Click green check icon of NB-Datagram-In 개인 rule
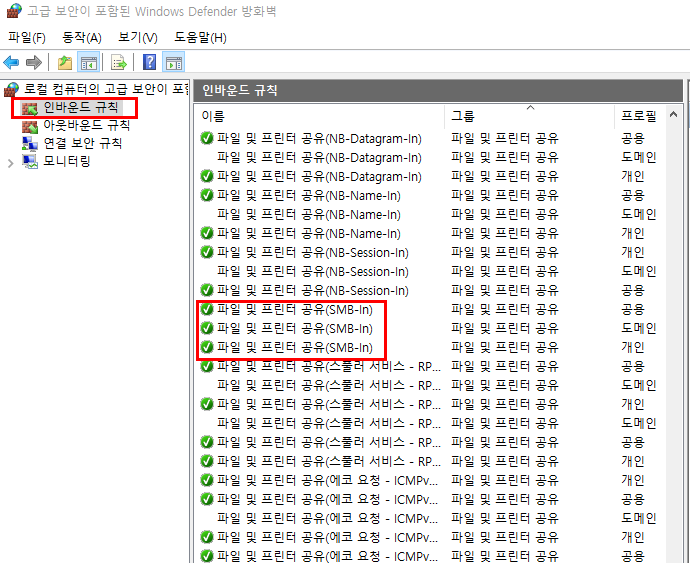690x563 pixels. [207, 176]
